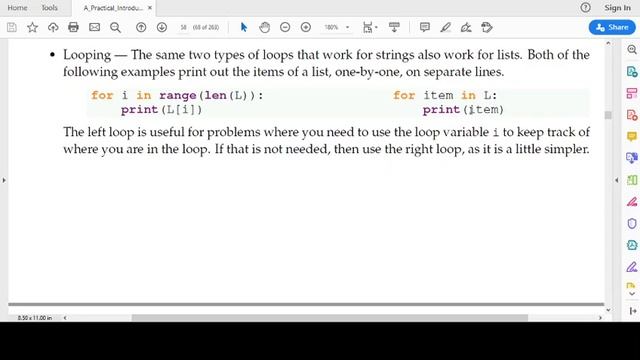
Task: Activate the hand pan tool
Action: (264, 27)
